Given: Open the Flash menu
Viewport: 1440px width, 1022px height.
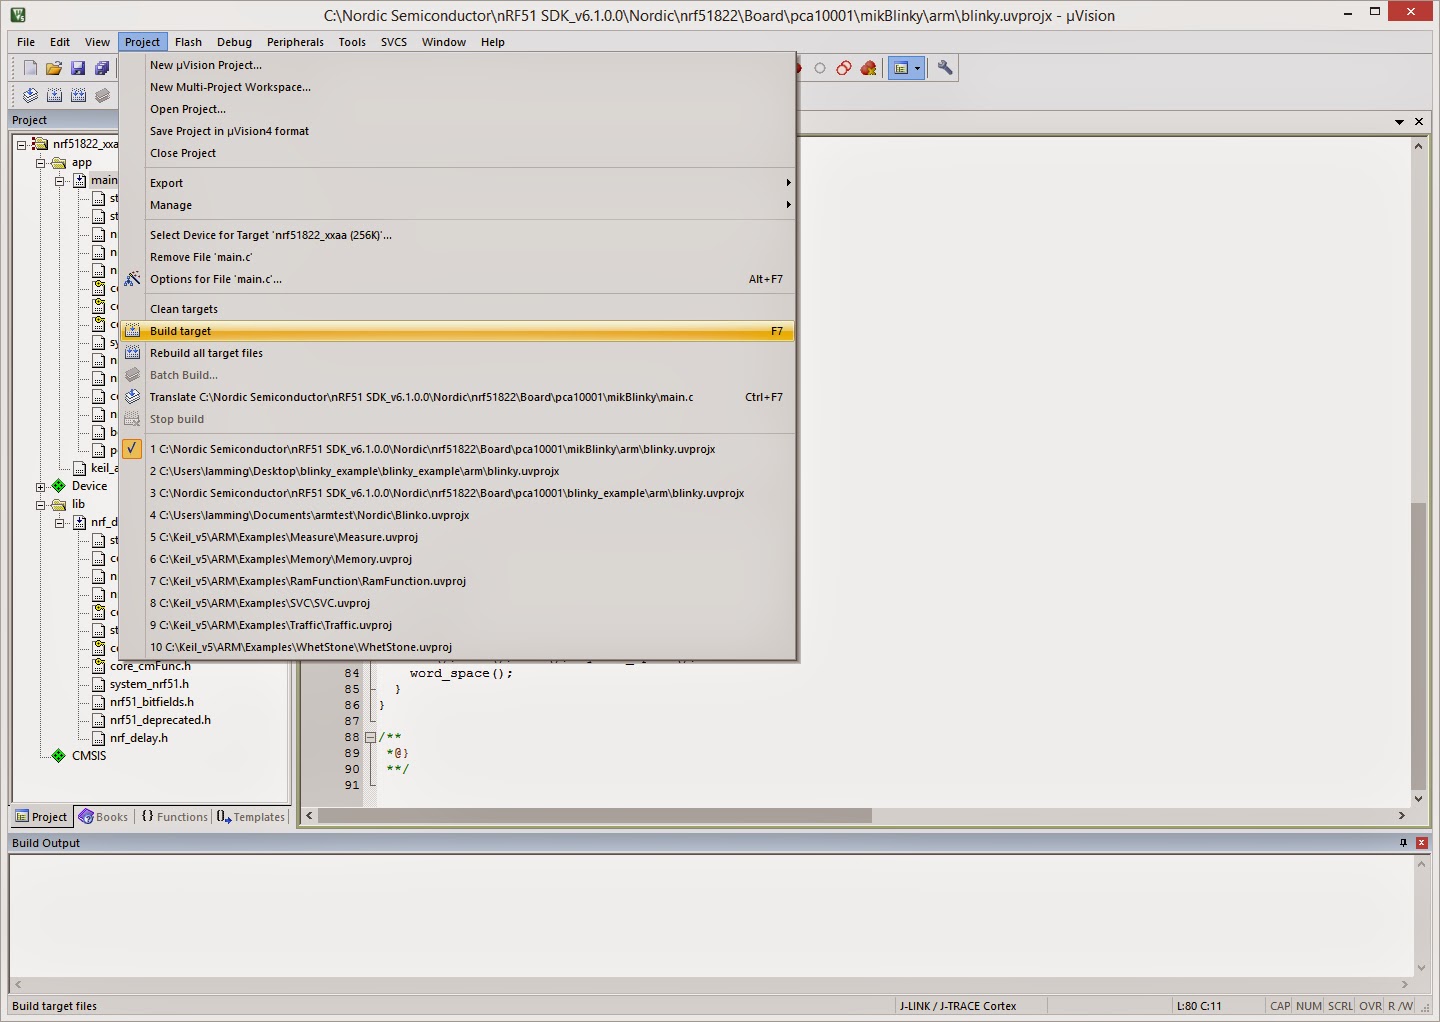Looking at the screenshot, I should click(x=188, y=42).
